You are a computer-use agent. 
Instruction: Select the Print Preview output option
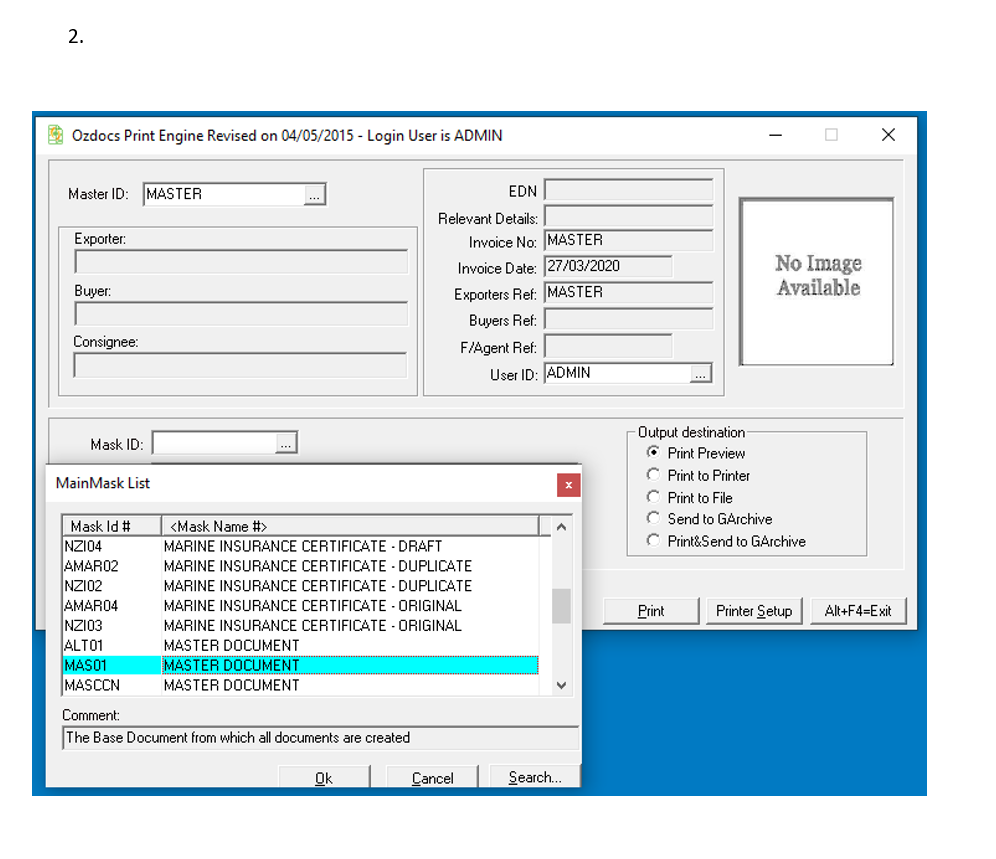[654, 453]
